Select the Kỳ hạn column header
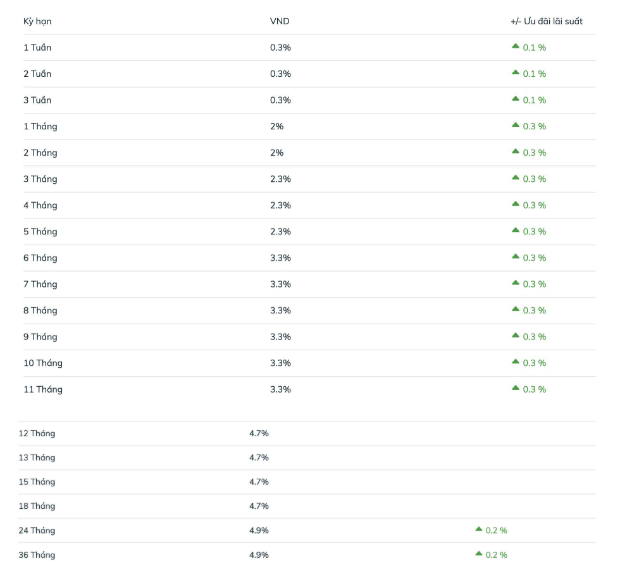 click(37, 21)
